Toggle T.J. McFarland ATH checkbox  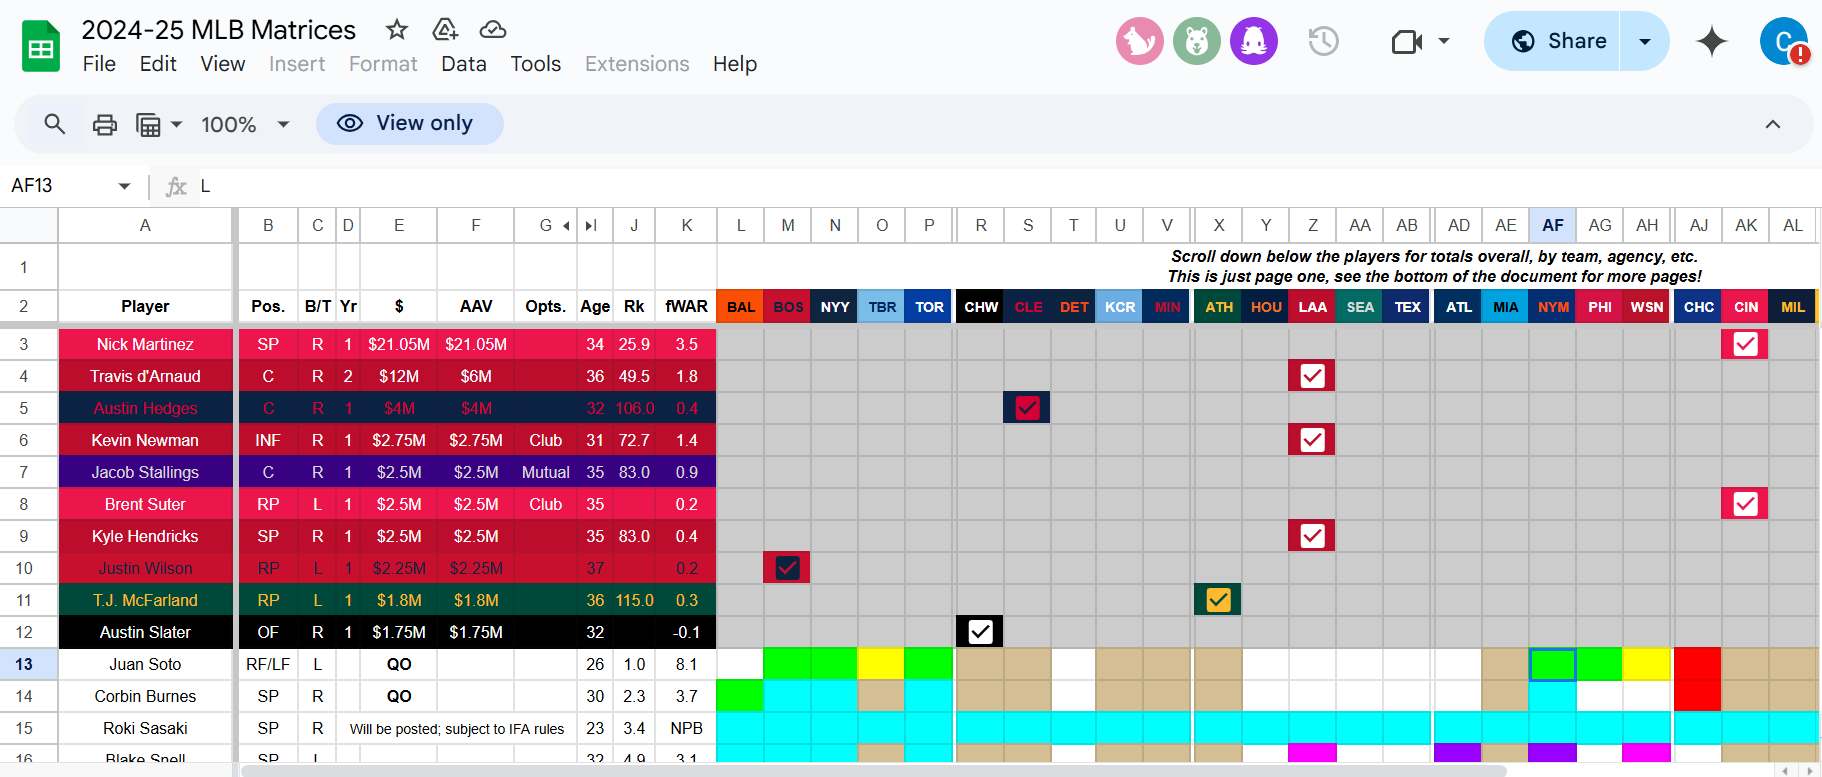click(x=1218, y=600)
